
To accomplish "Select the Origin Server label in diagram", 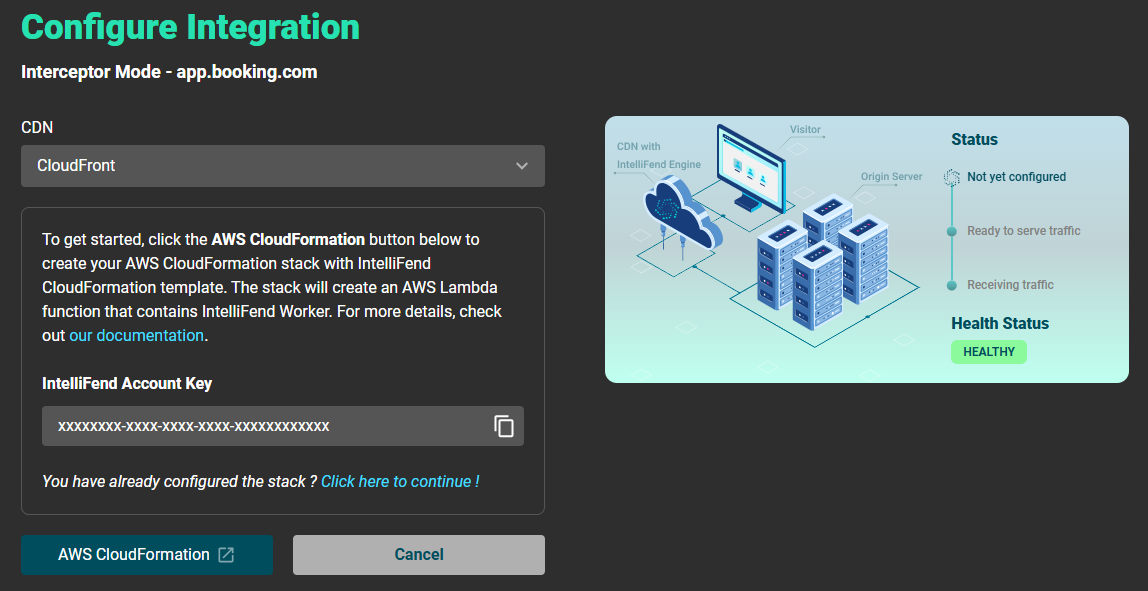I will (x=891, y=177).
